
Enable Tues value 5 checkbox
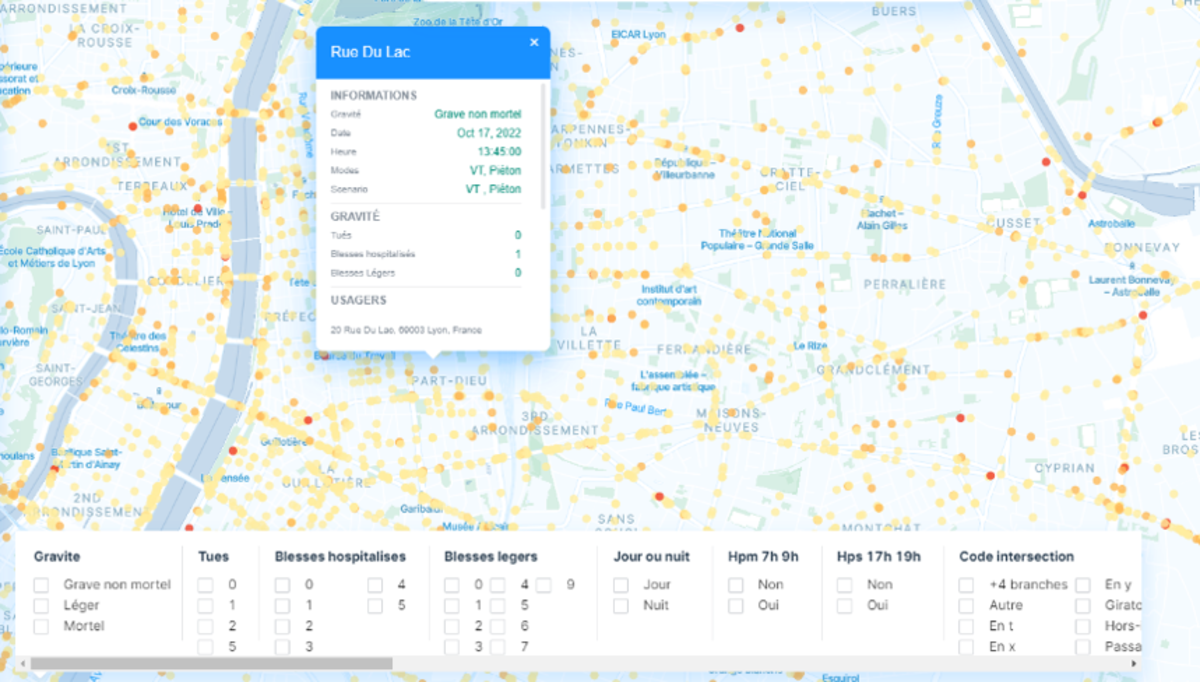(205, 647)
